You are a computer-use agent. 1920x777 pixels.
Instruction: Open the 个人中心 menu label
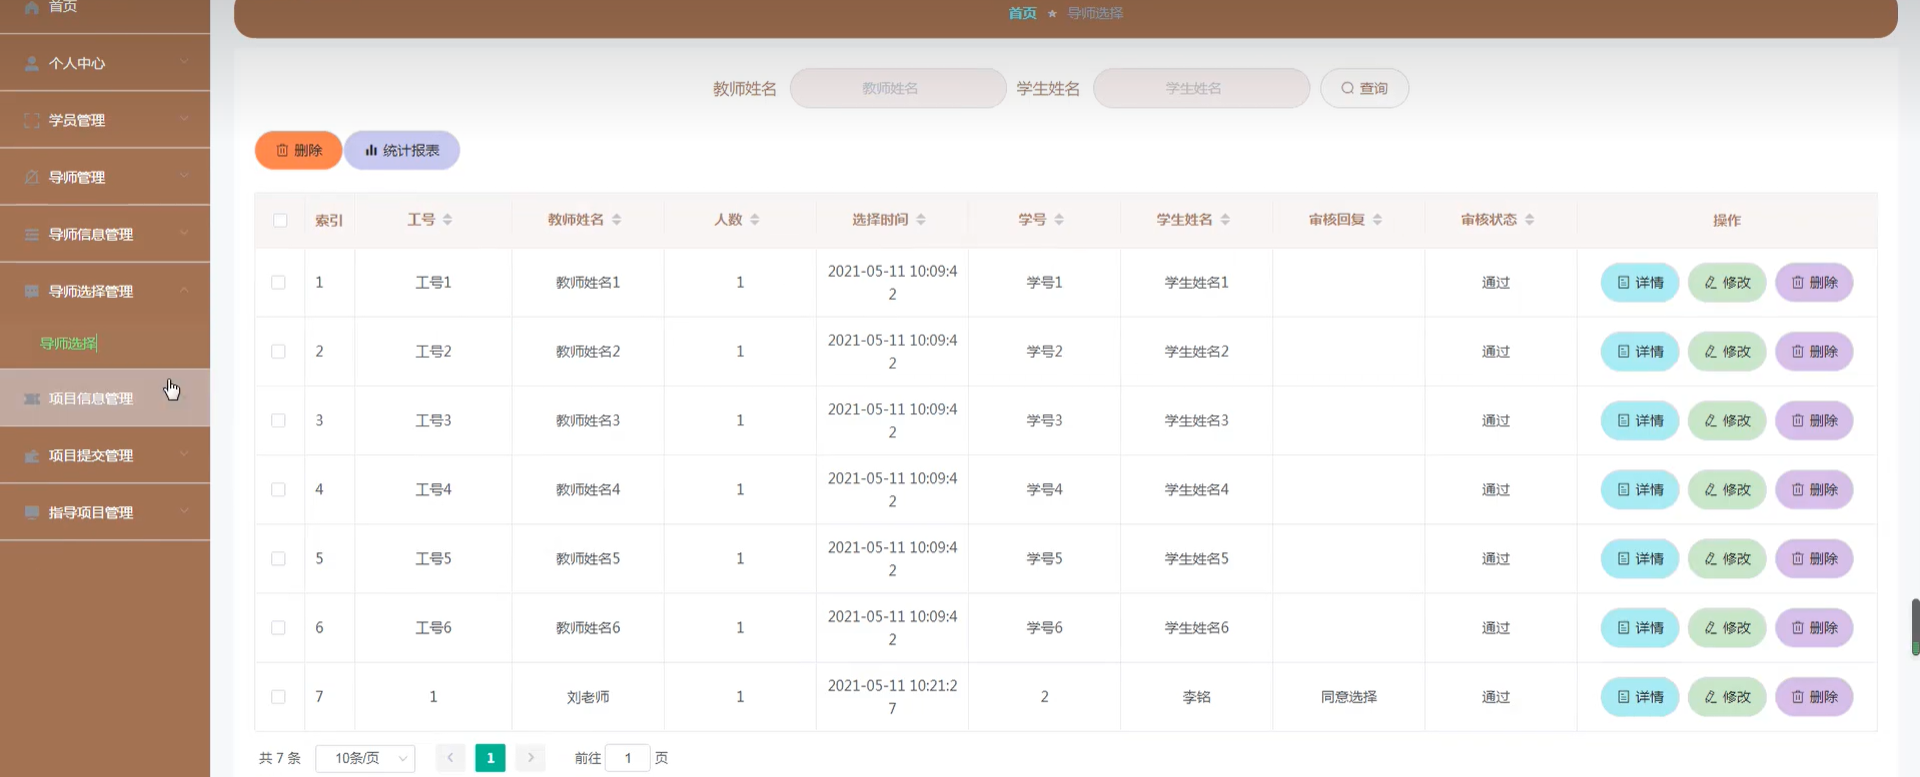point(77,63)
